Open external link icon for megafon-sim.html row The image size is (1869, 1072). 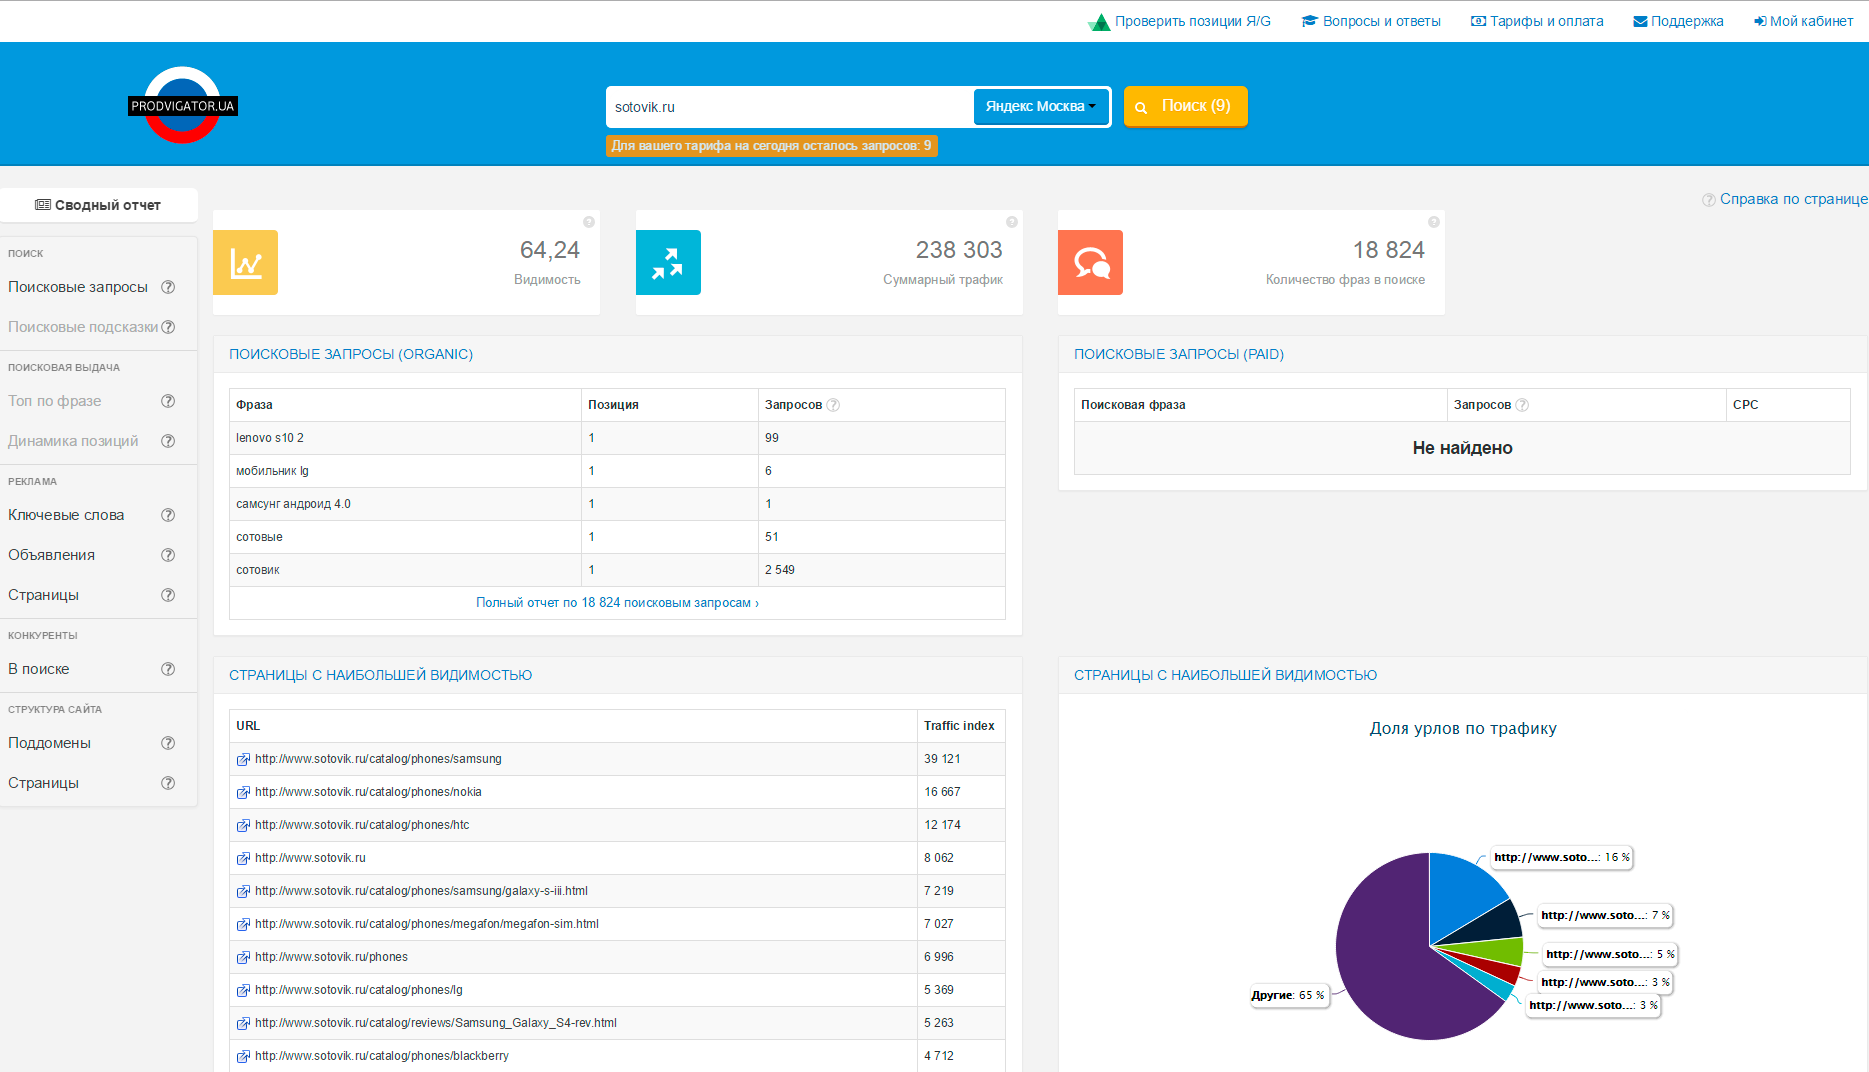click(243, 924)
